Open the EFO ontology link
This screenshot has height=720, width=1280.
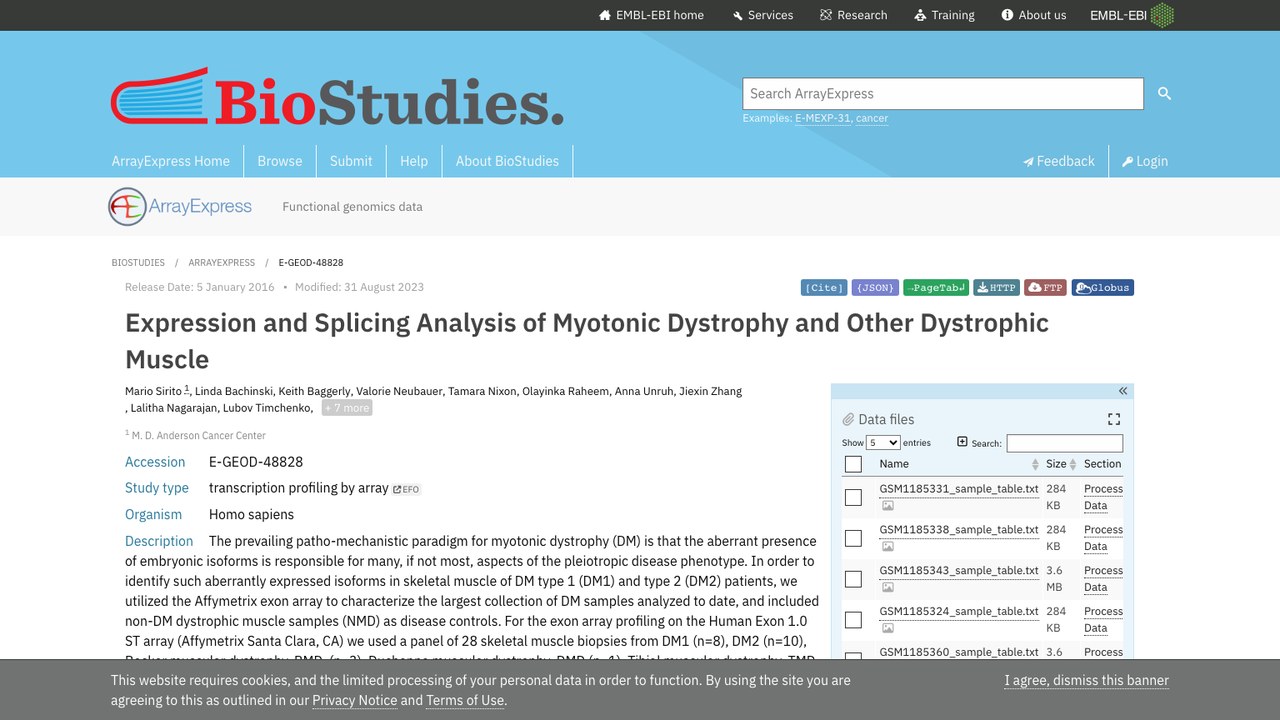click(x=406, y=489)
